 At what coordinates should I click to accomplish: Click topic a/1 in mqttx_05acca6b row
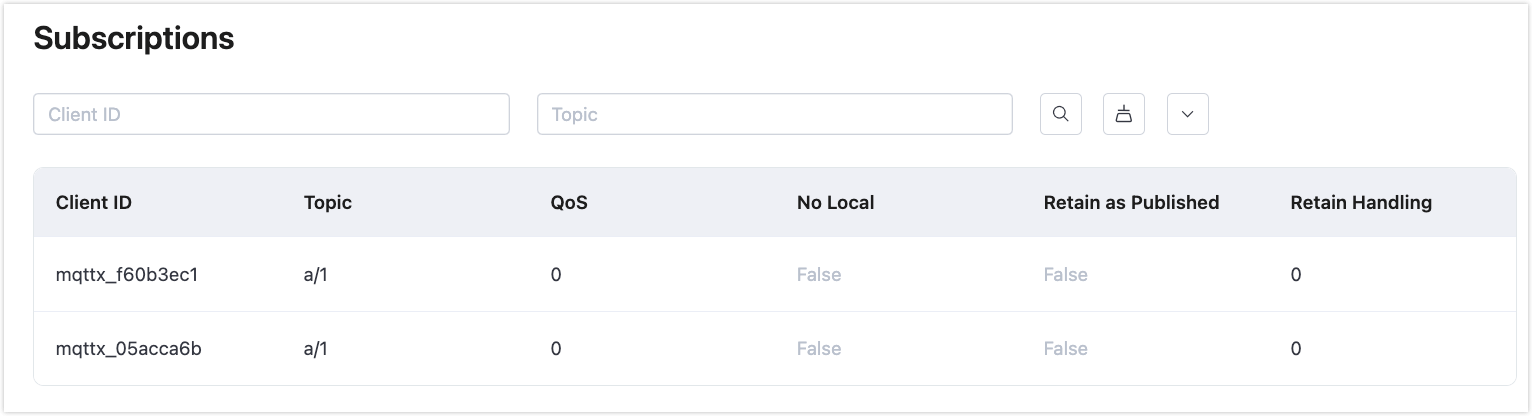pyautogui.click(x=316, y=348)
